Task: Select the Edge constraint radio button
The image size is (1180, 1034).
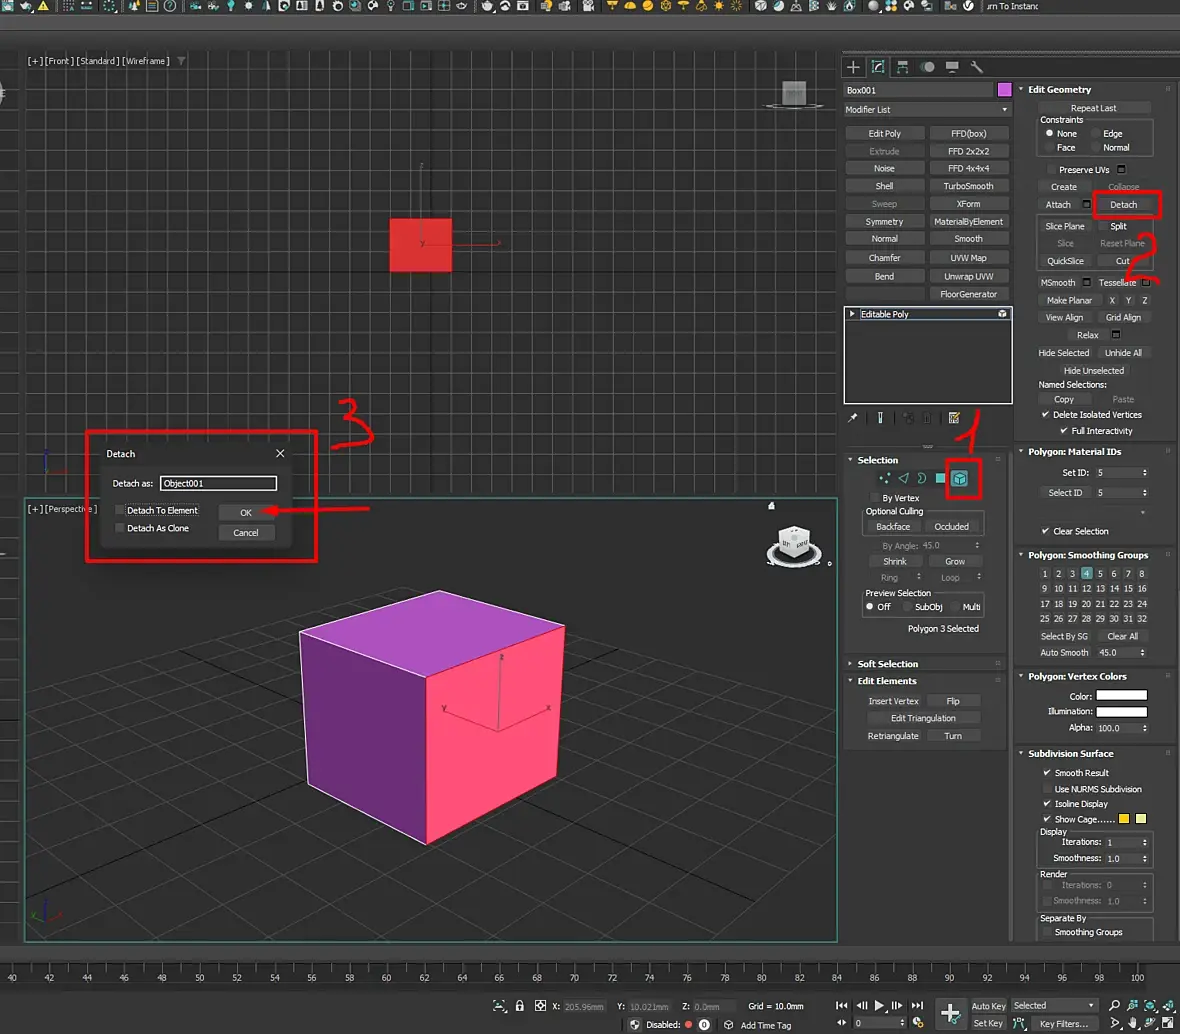Action: (1097, 133)
